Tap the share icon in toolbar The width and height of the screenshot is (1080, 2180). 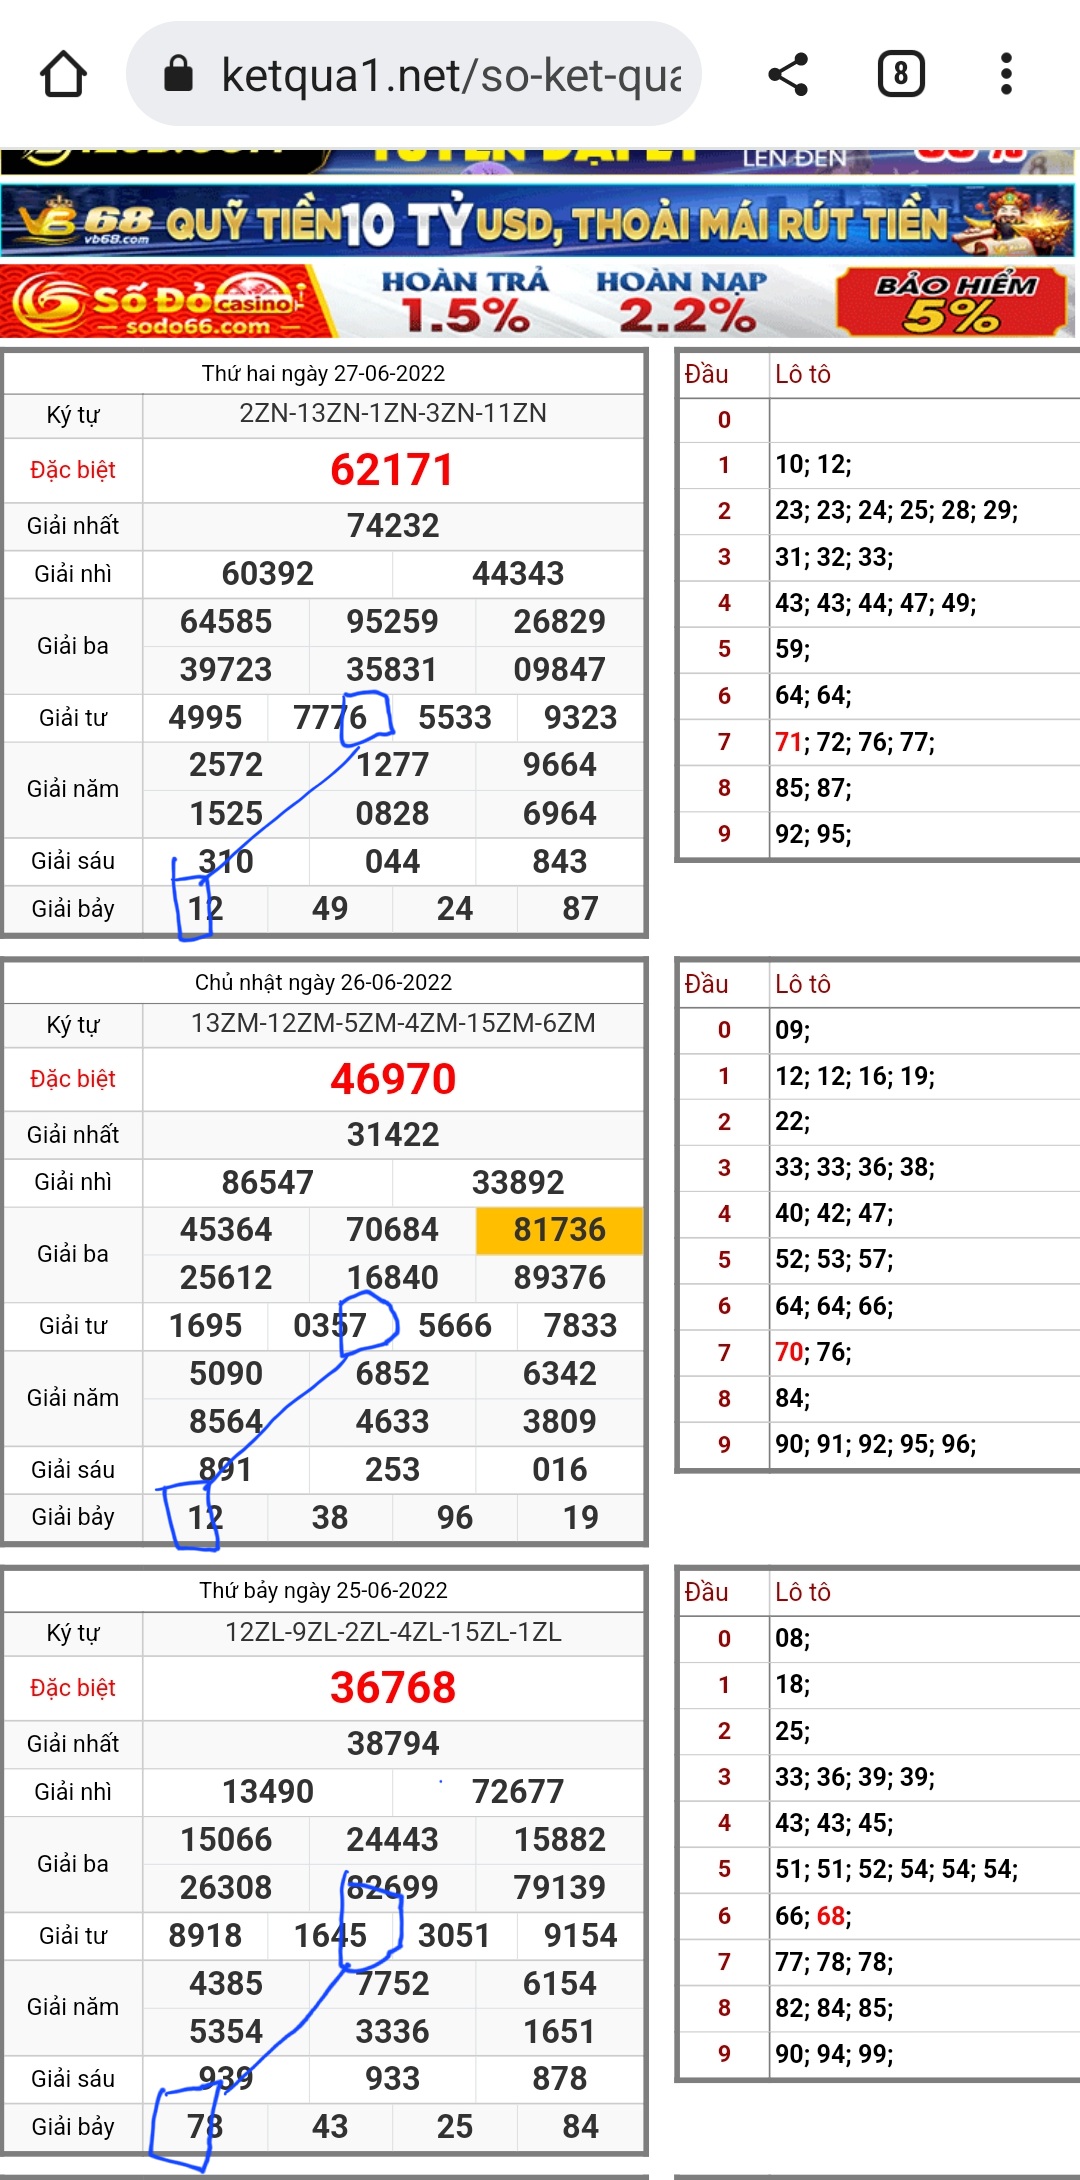coord(788,75)
